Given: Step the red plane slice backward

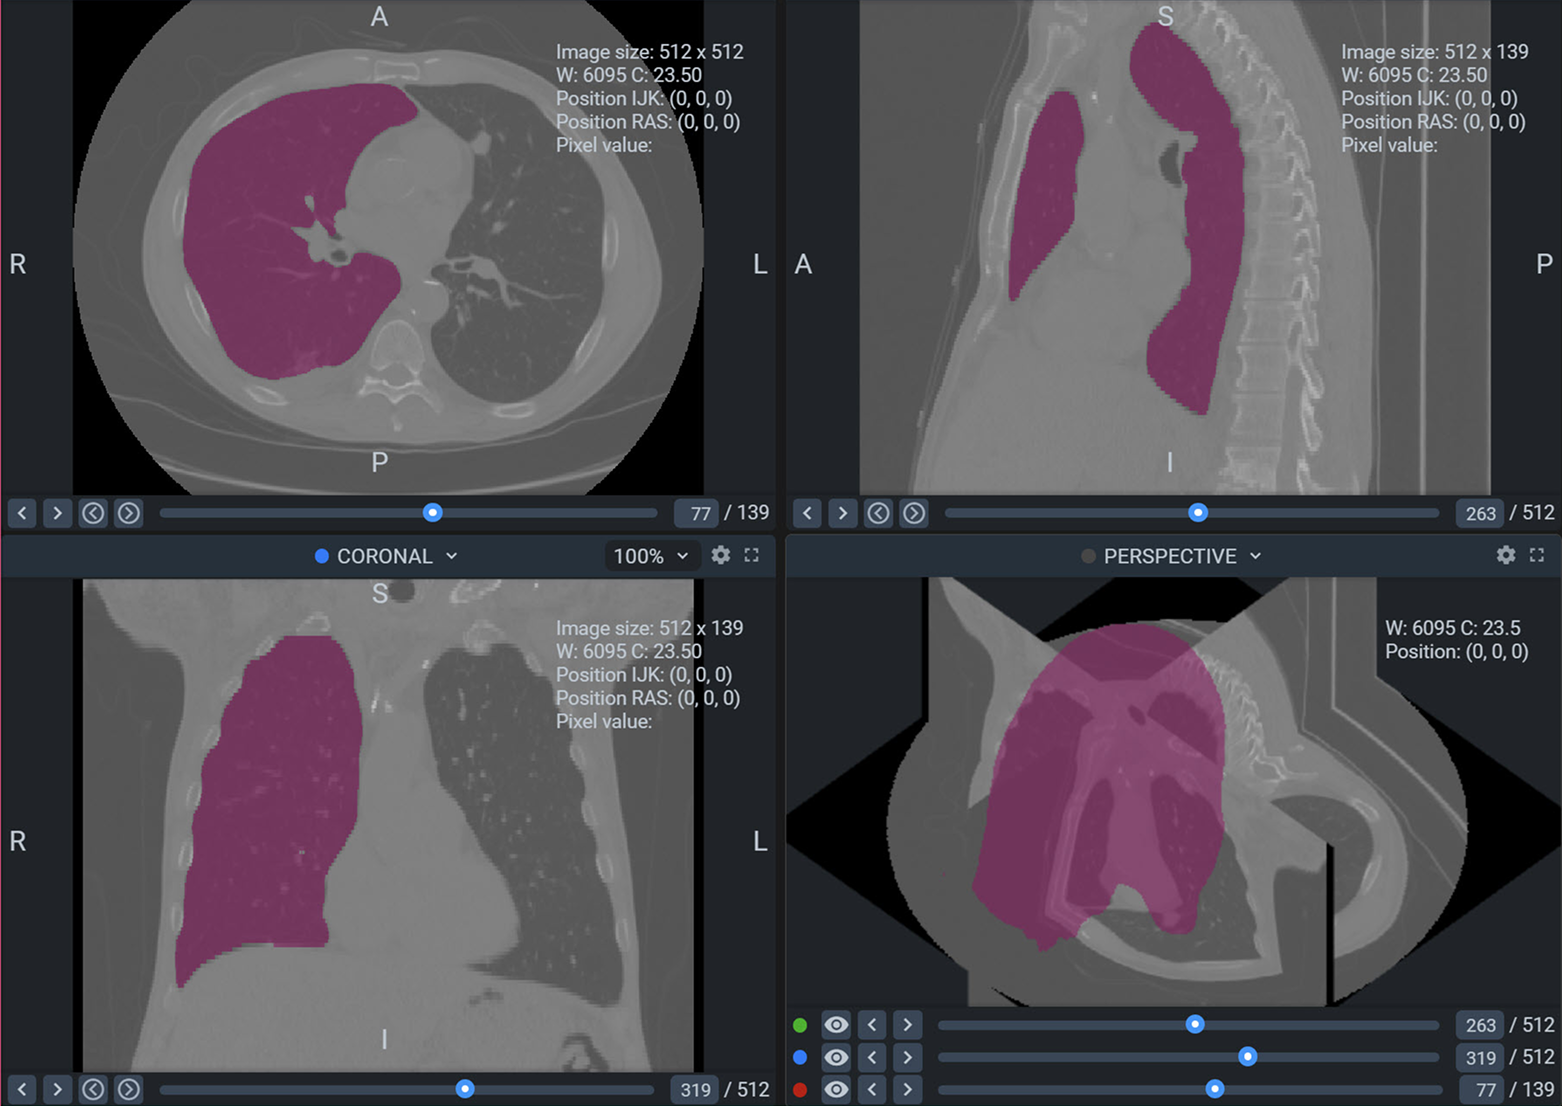Looking at the screenshot, I should [872, 1089].
